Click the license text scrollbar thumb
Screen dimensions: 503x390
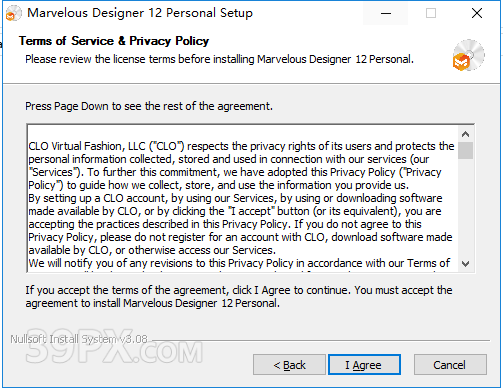[x=466, y=150]
